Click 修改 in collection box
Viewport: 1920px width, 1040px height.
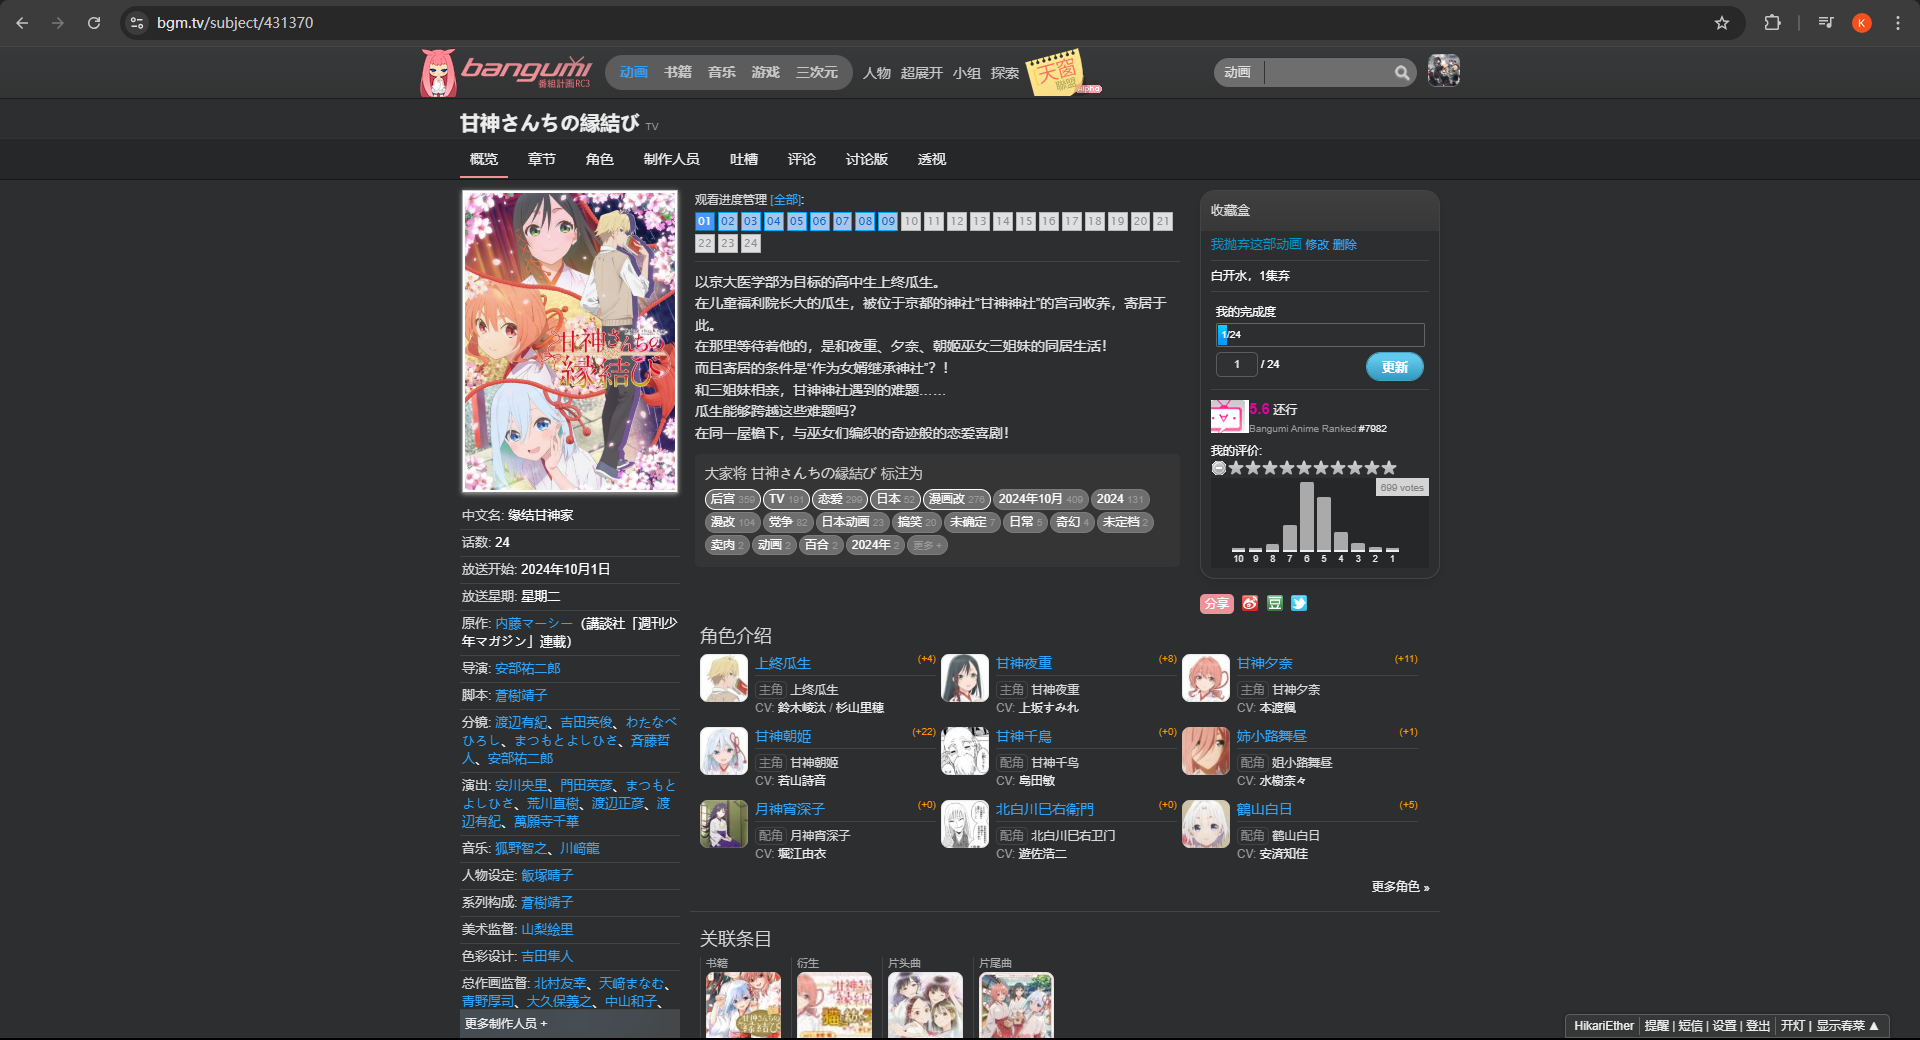coord(1317,244)
